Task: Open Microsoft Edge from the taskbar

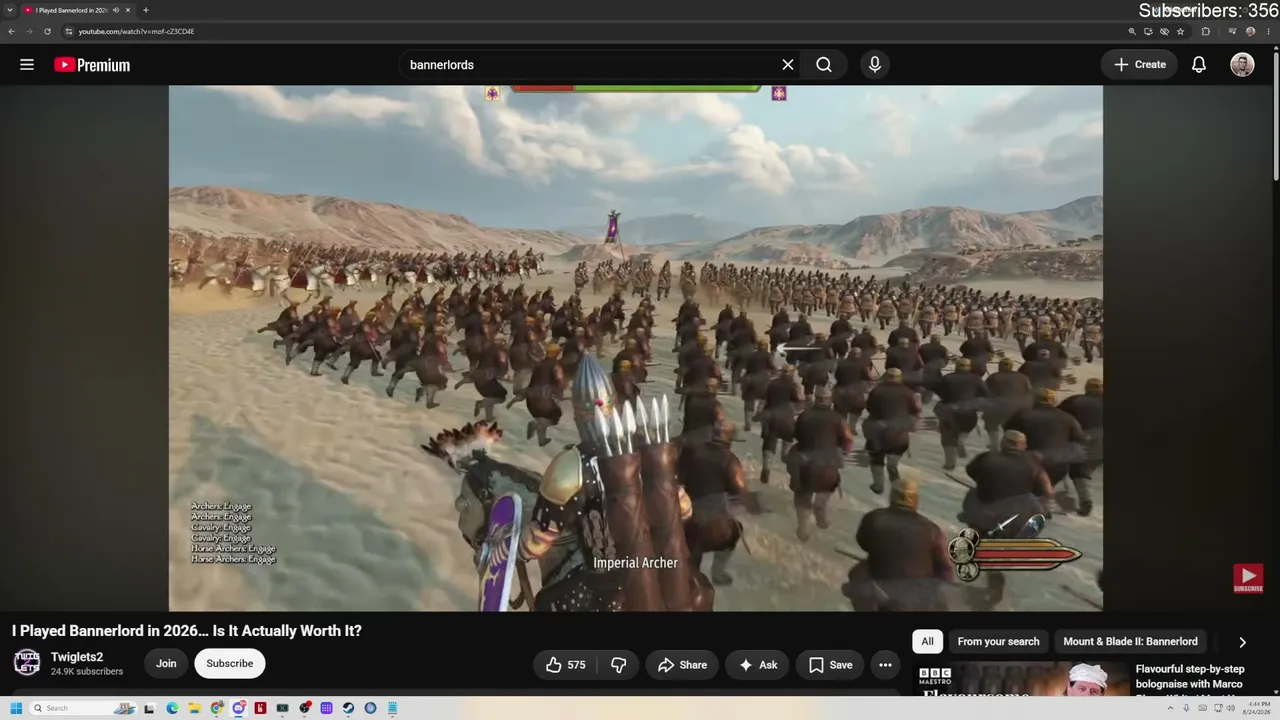Action: pos(172,708)
